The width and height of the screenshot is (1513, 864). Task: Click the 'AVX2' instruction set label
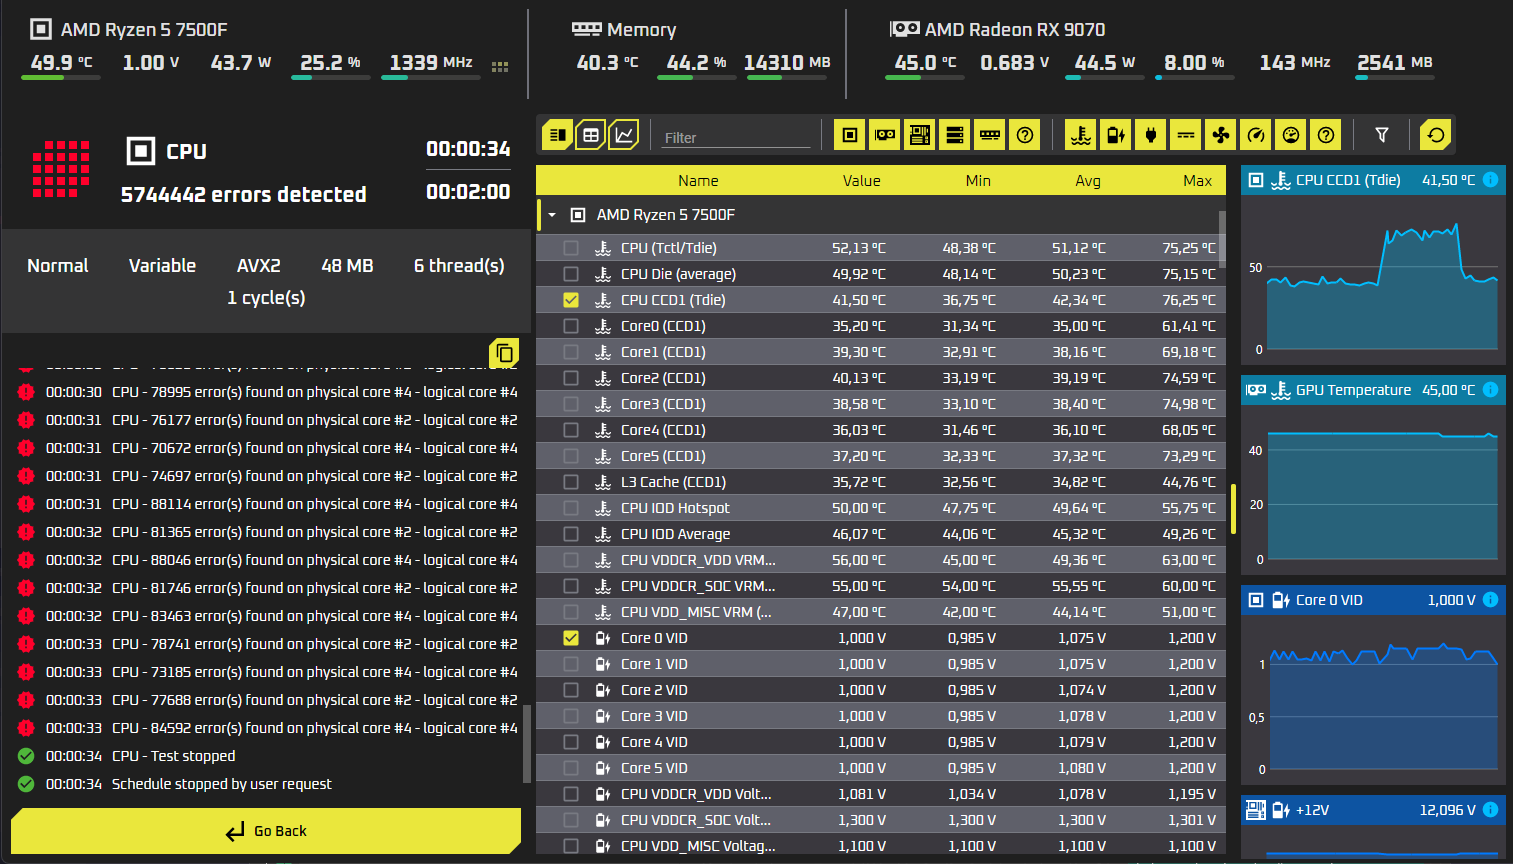pyautogui.click(x=258, y=266)
